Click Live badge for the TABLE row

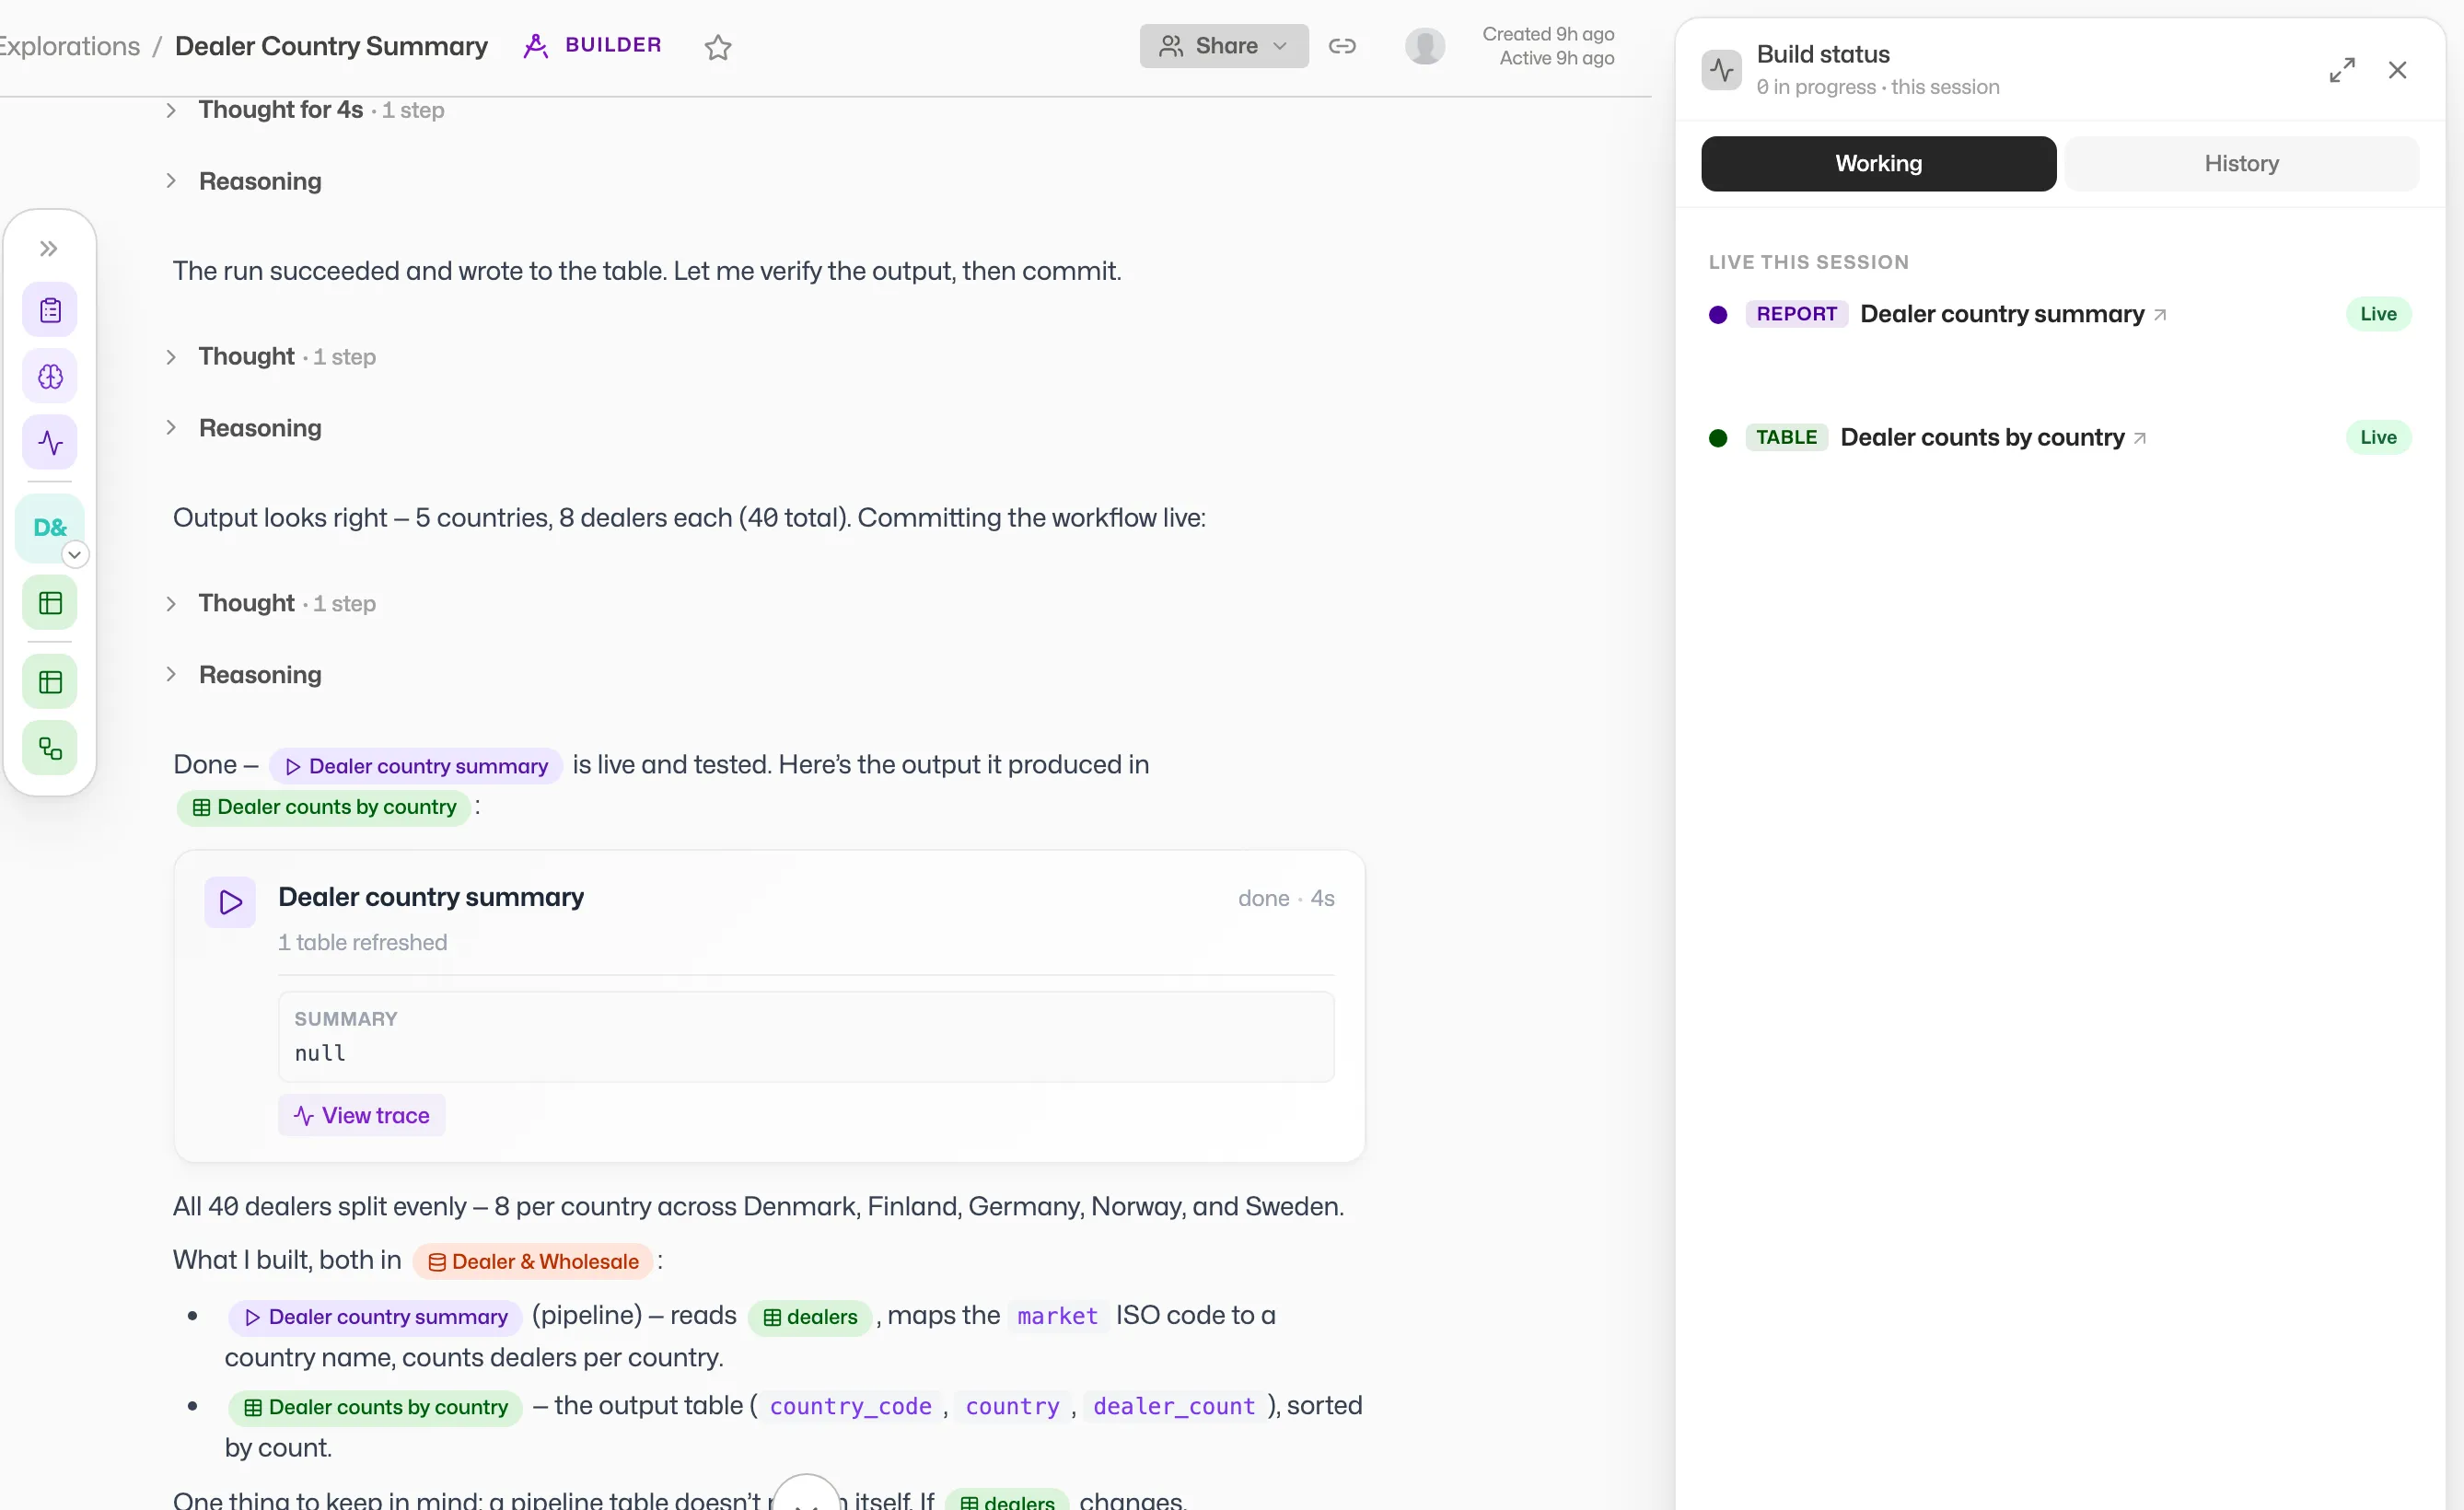2378,437
